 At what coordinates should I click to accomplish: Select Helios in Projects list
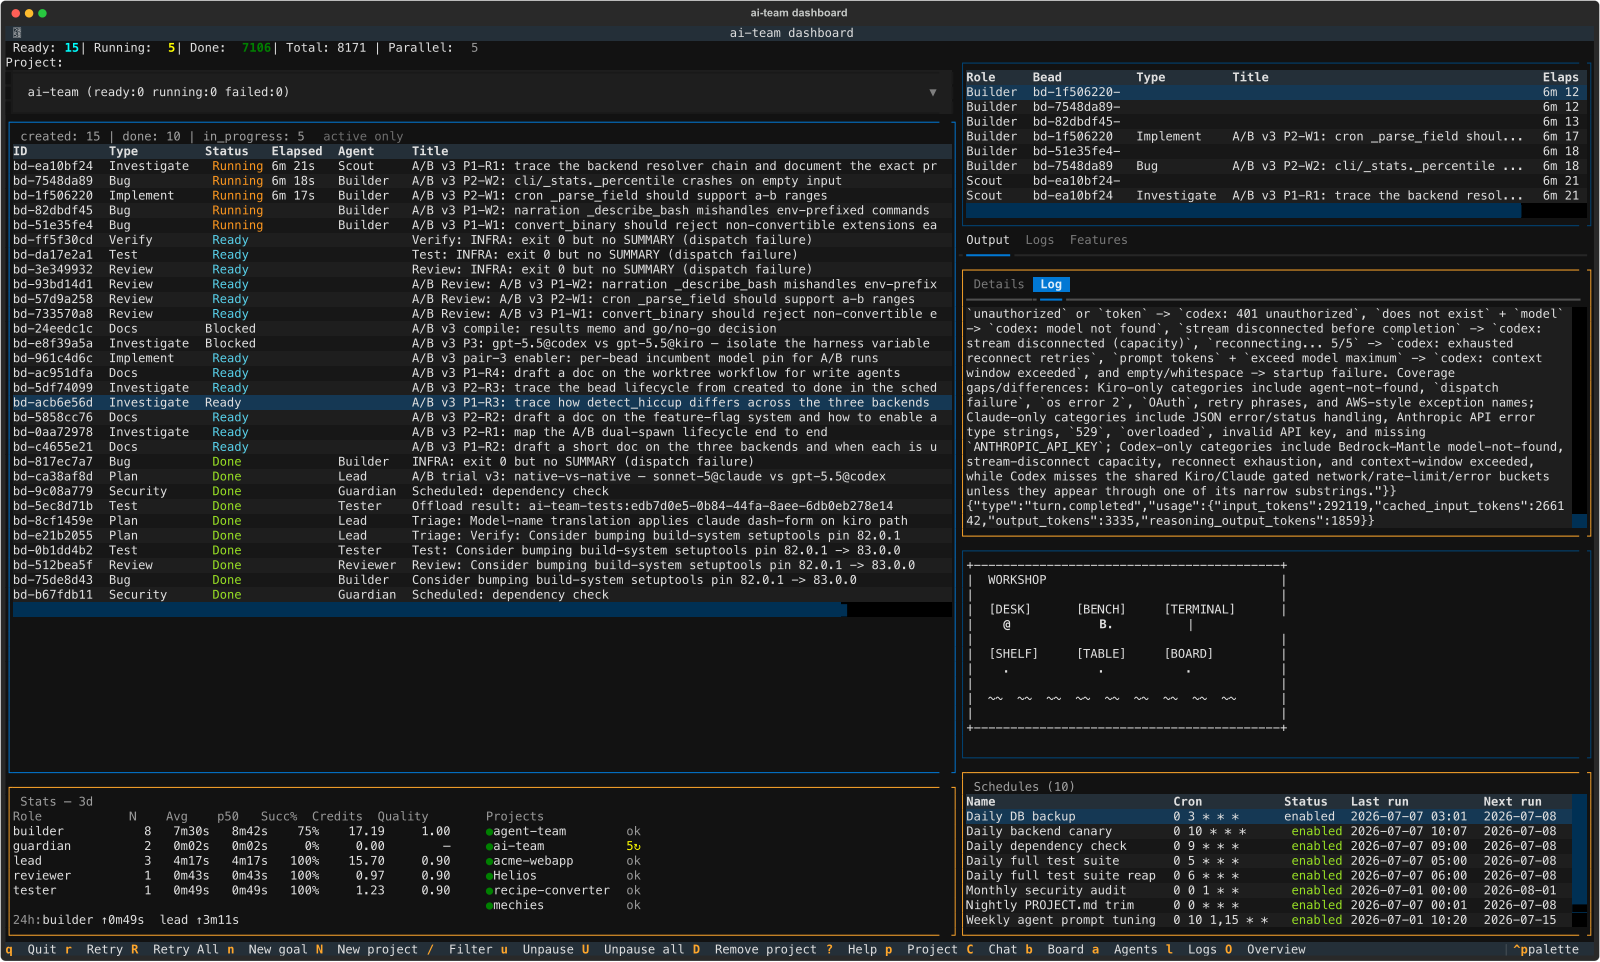coord(515,876)
